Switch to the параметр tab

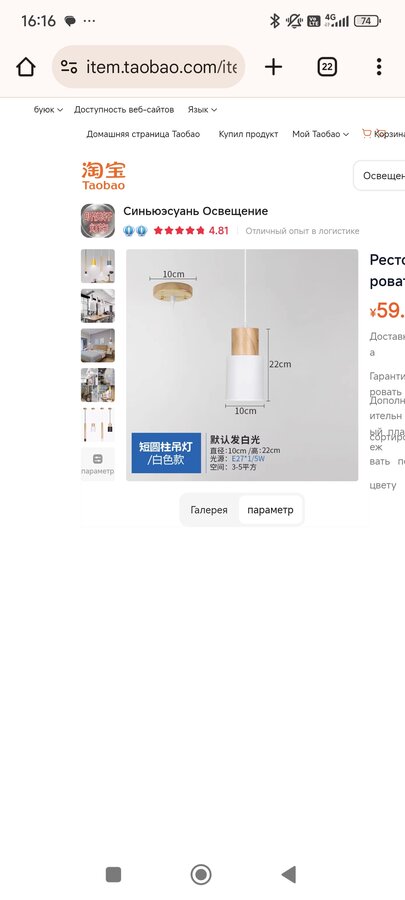point(270,510)
